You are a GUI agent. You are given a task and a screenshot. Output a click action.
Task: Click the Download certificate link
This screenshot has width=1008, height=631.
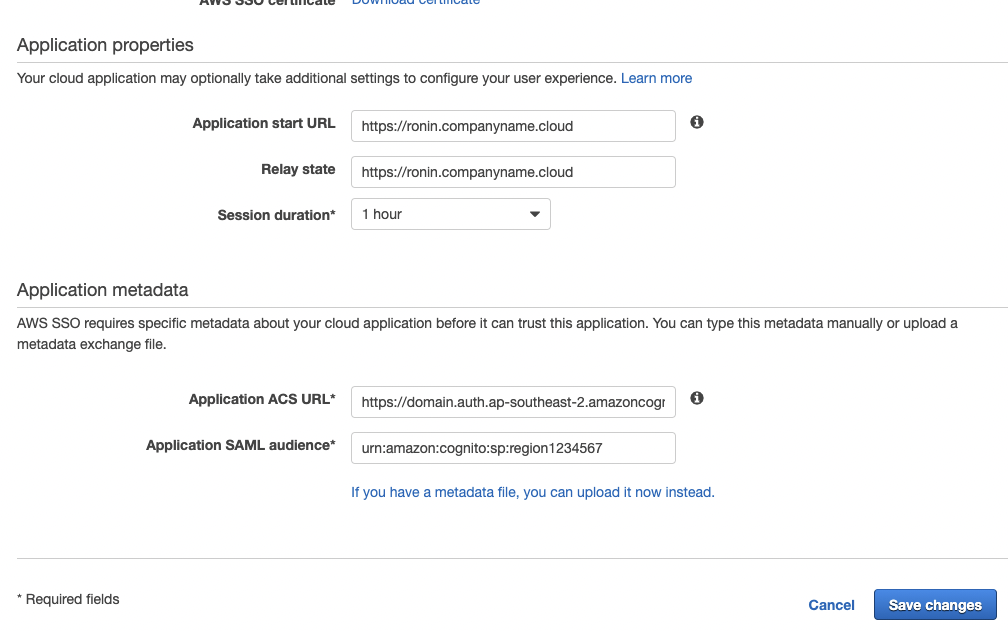tap(415, 3)
